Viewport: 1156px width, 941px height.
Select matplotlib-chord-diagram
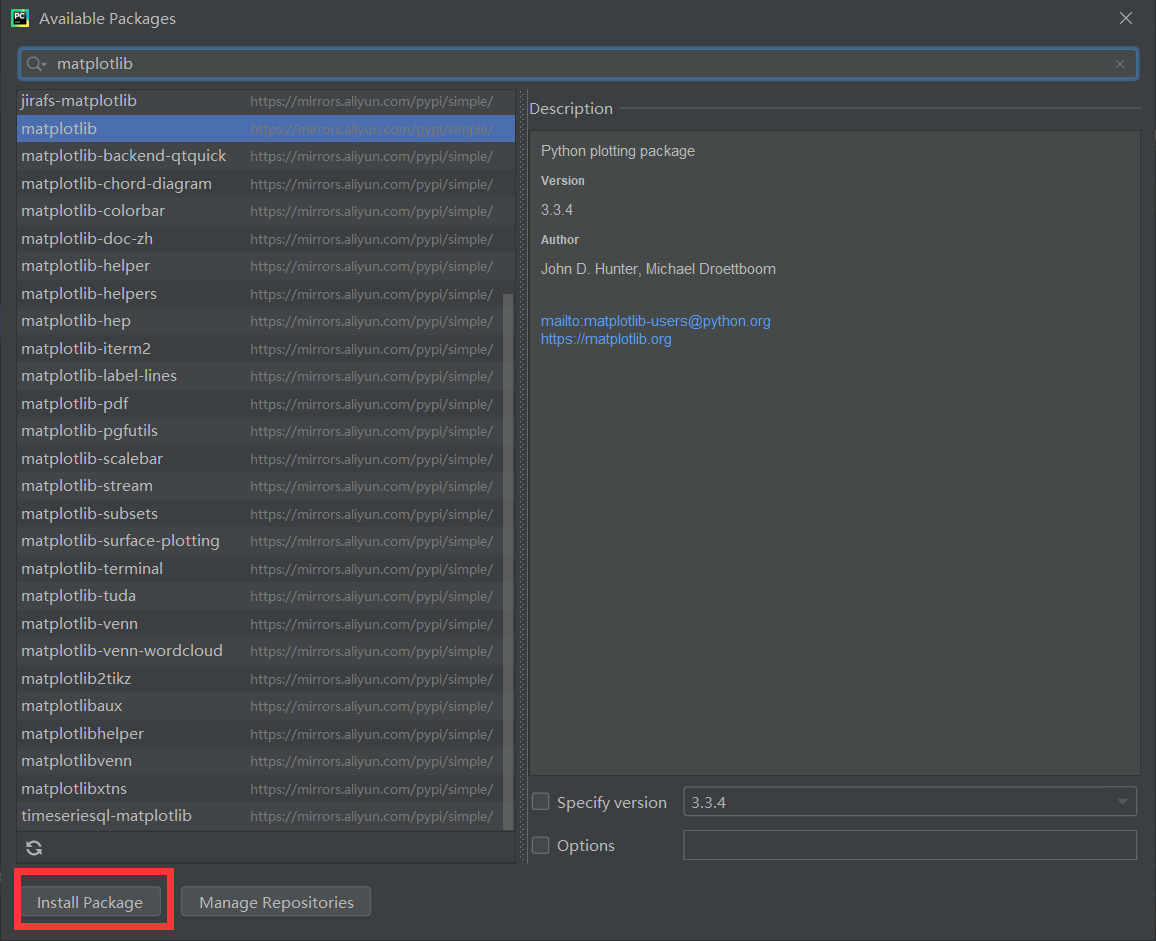point(265,184)
